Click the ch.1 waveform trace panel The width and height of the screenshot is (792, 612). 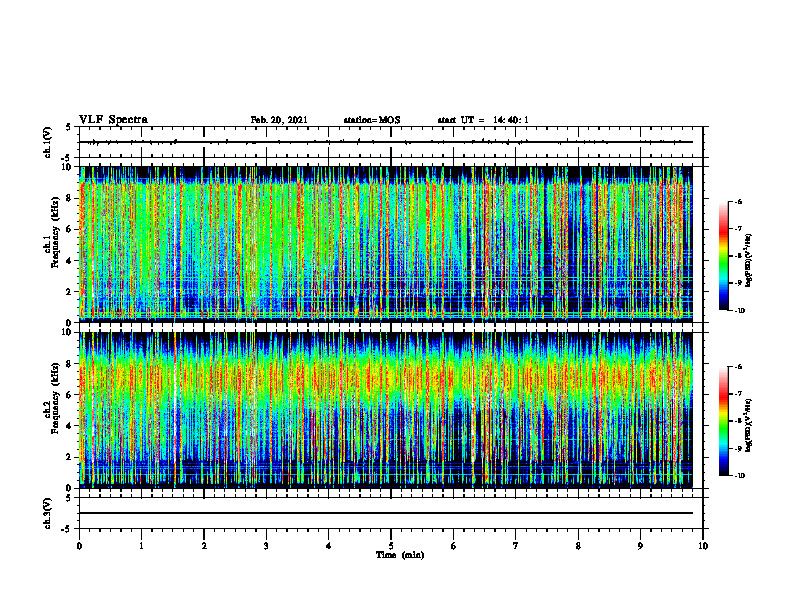(x=391, y=142)
